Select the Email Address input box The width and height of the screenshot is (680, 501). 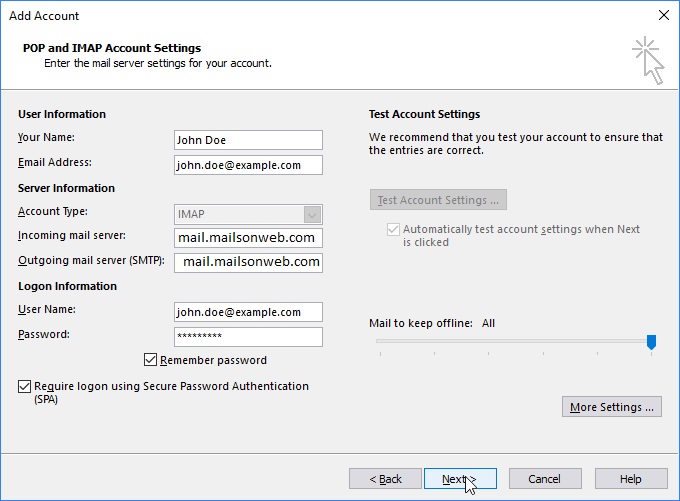point(248,165)
